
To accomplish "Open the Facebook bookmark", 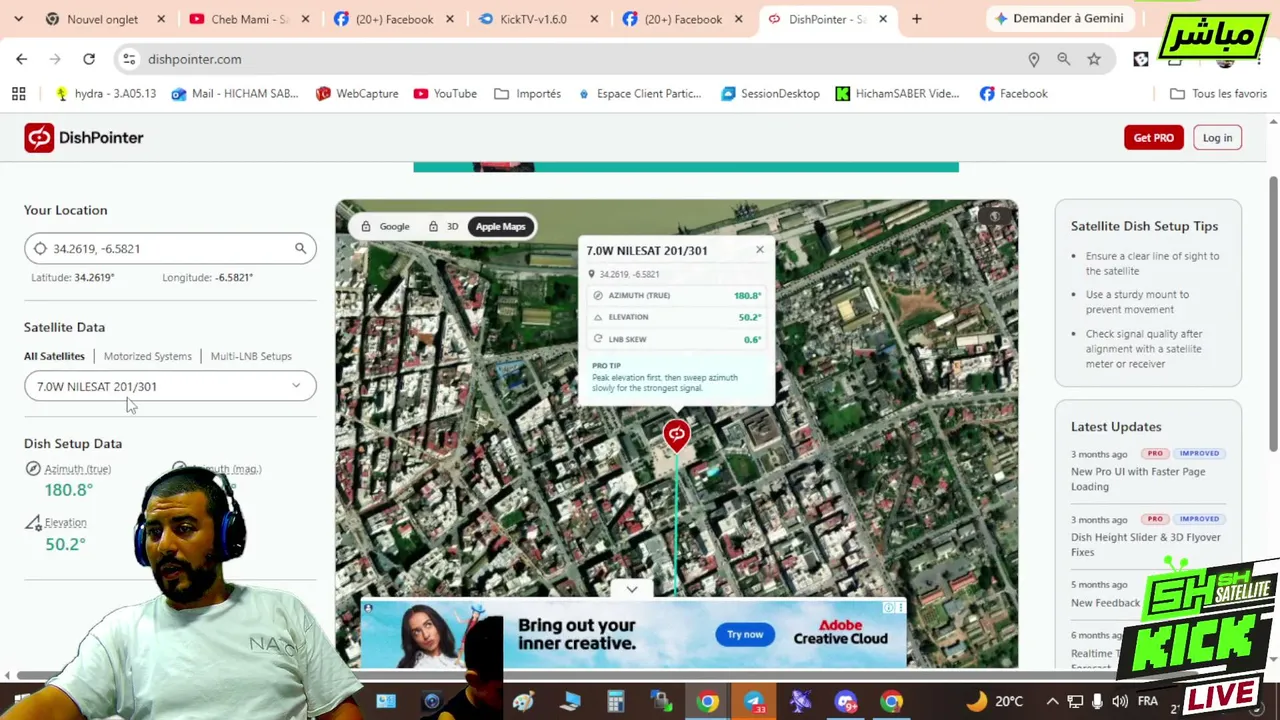I will pos(1013,93).
